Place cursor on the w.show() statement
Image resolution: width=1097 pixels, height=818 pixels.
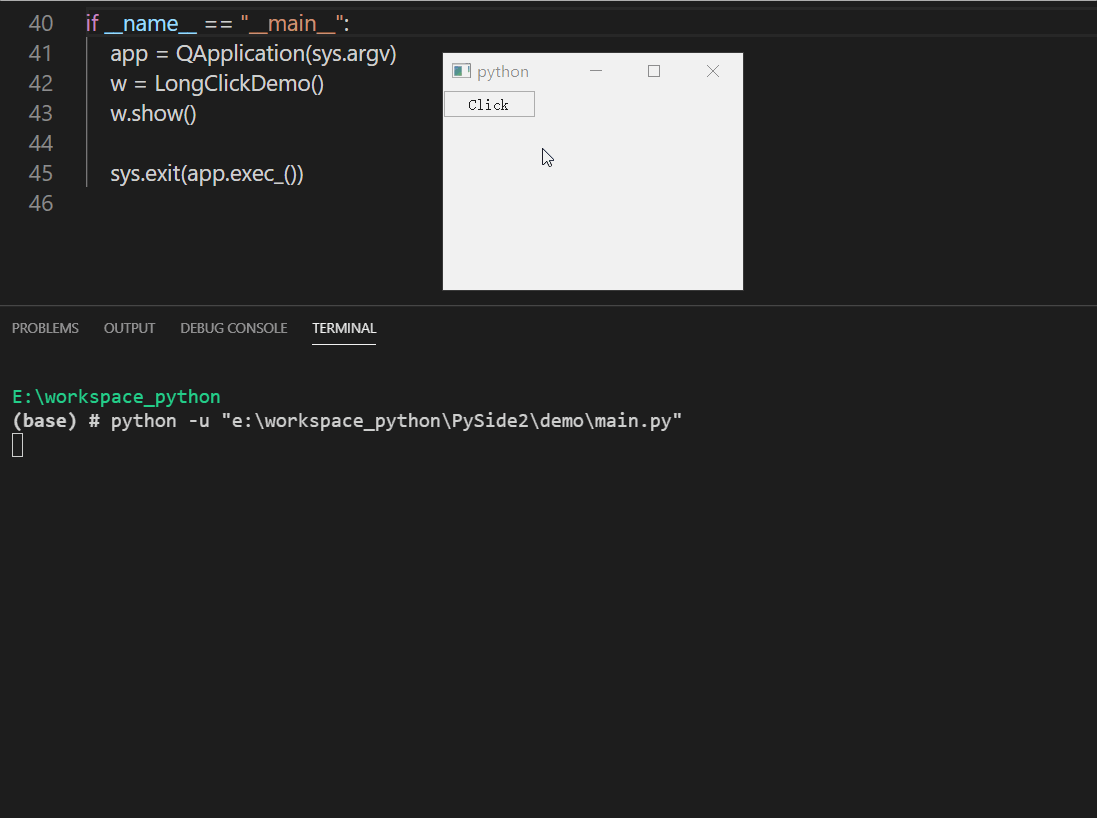pos(152,113)
